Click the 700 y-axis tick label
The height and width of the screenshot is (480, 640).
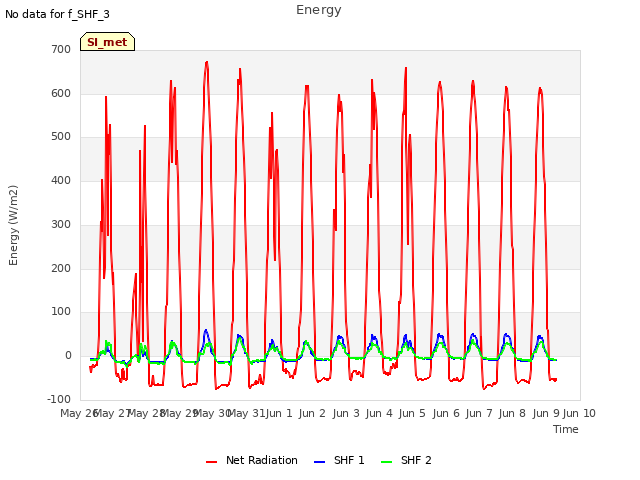(x=61, y=49)
